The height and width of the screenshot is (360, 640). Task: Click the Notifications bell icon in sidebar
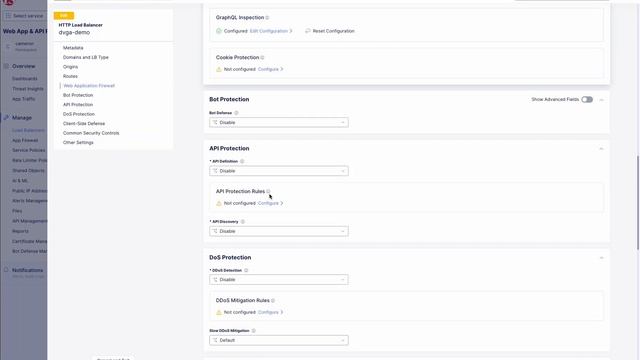pyautogui.click(x=6, y=270)
